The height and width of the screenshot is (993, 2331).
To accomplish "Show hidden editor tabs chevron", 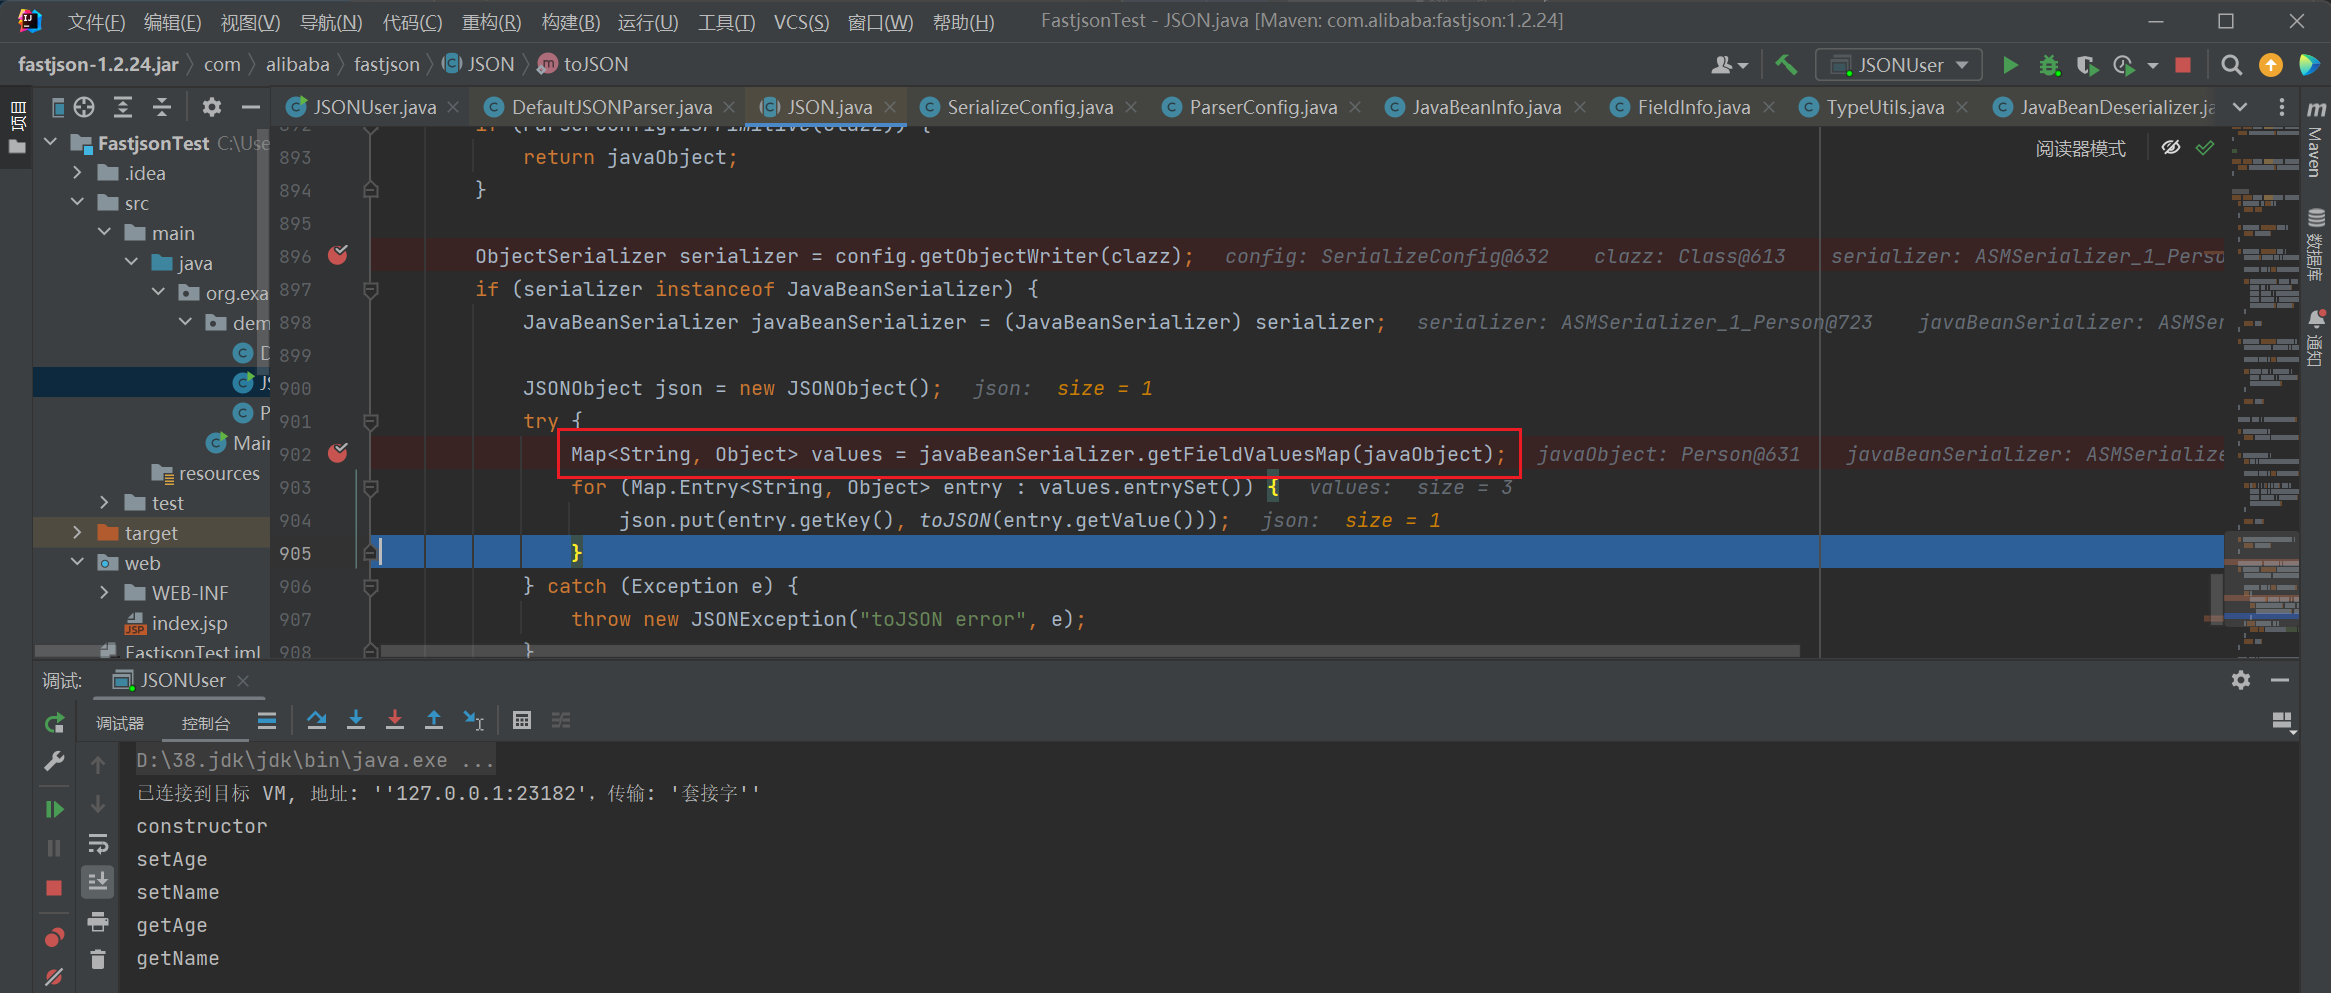I will click(x=2240, y=107).
